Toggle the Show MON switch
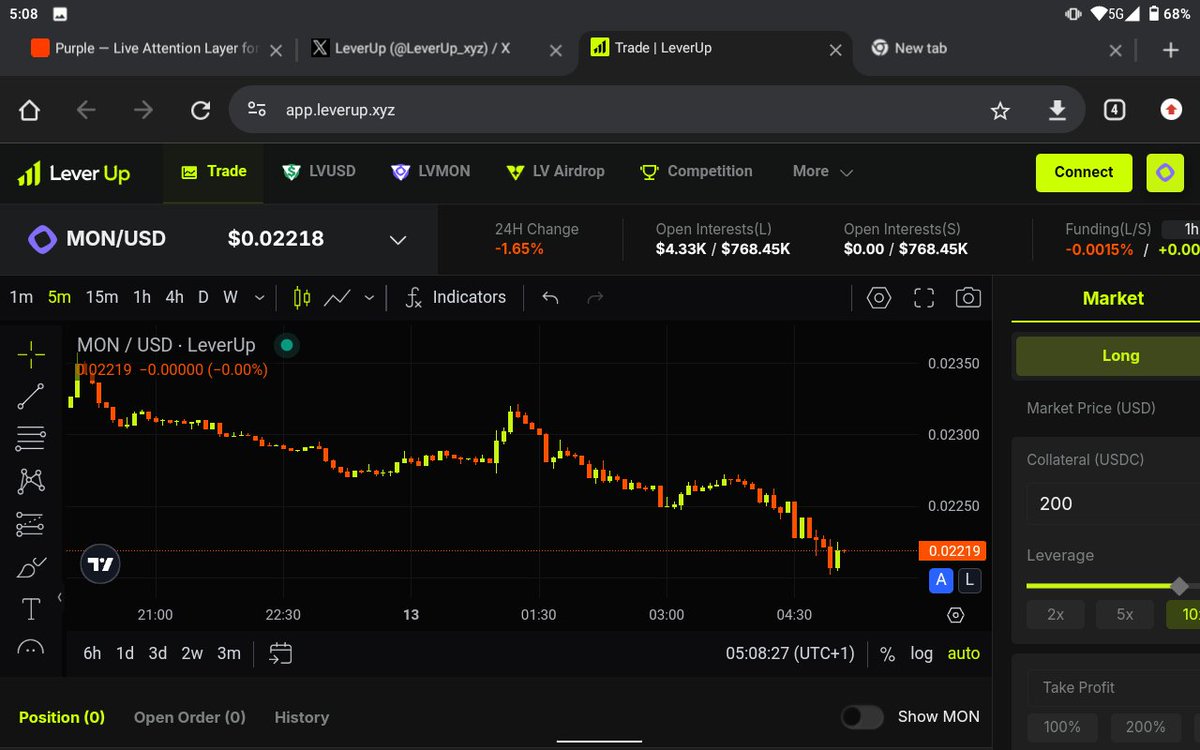1200x750 pixels. (x=862, y=717)
